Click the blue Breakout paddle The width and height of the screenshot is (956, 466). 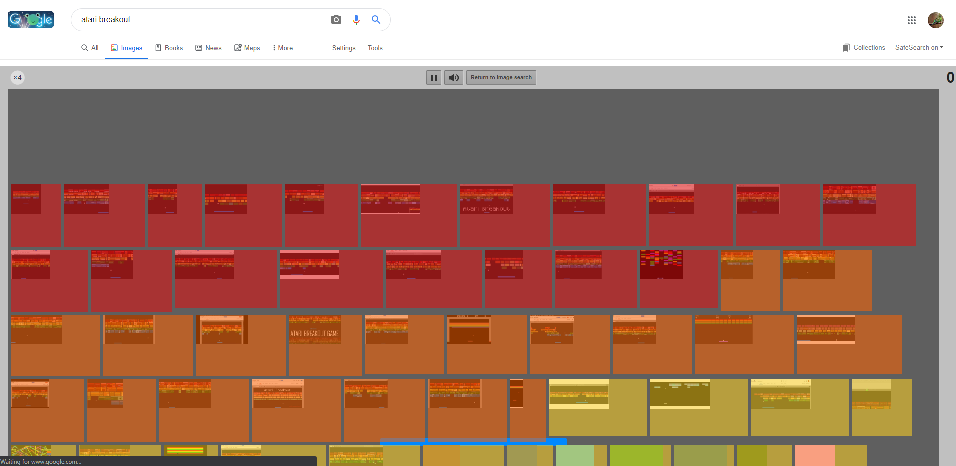[473, 441]
